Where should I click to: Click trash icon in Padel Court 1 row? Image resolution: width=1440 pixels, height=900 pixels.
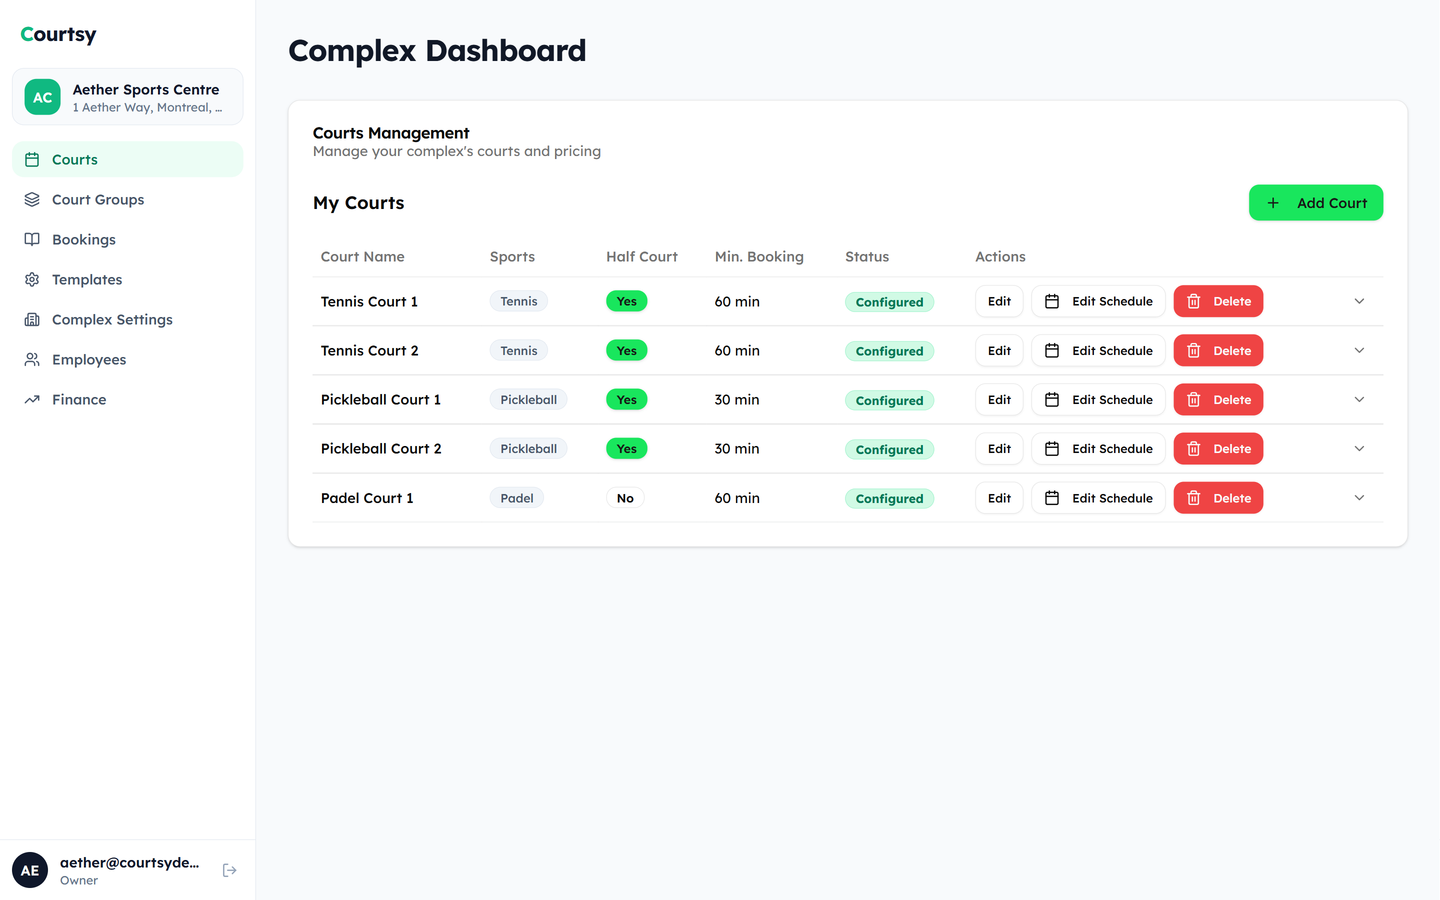(x=1194, y=498)
